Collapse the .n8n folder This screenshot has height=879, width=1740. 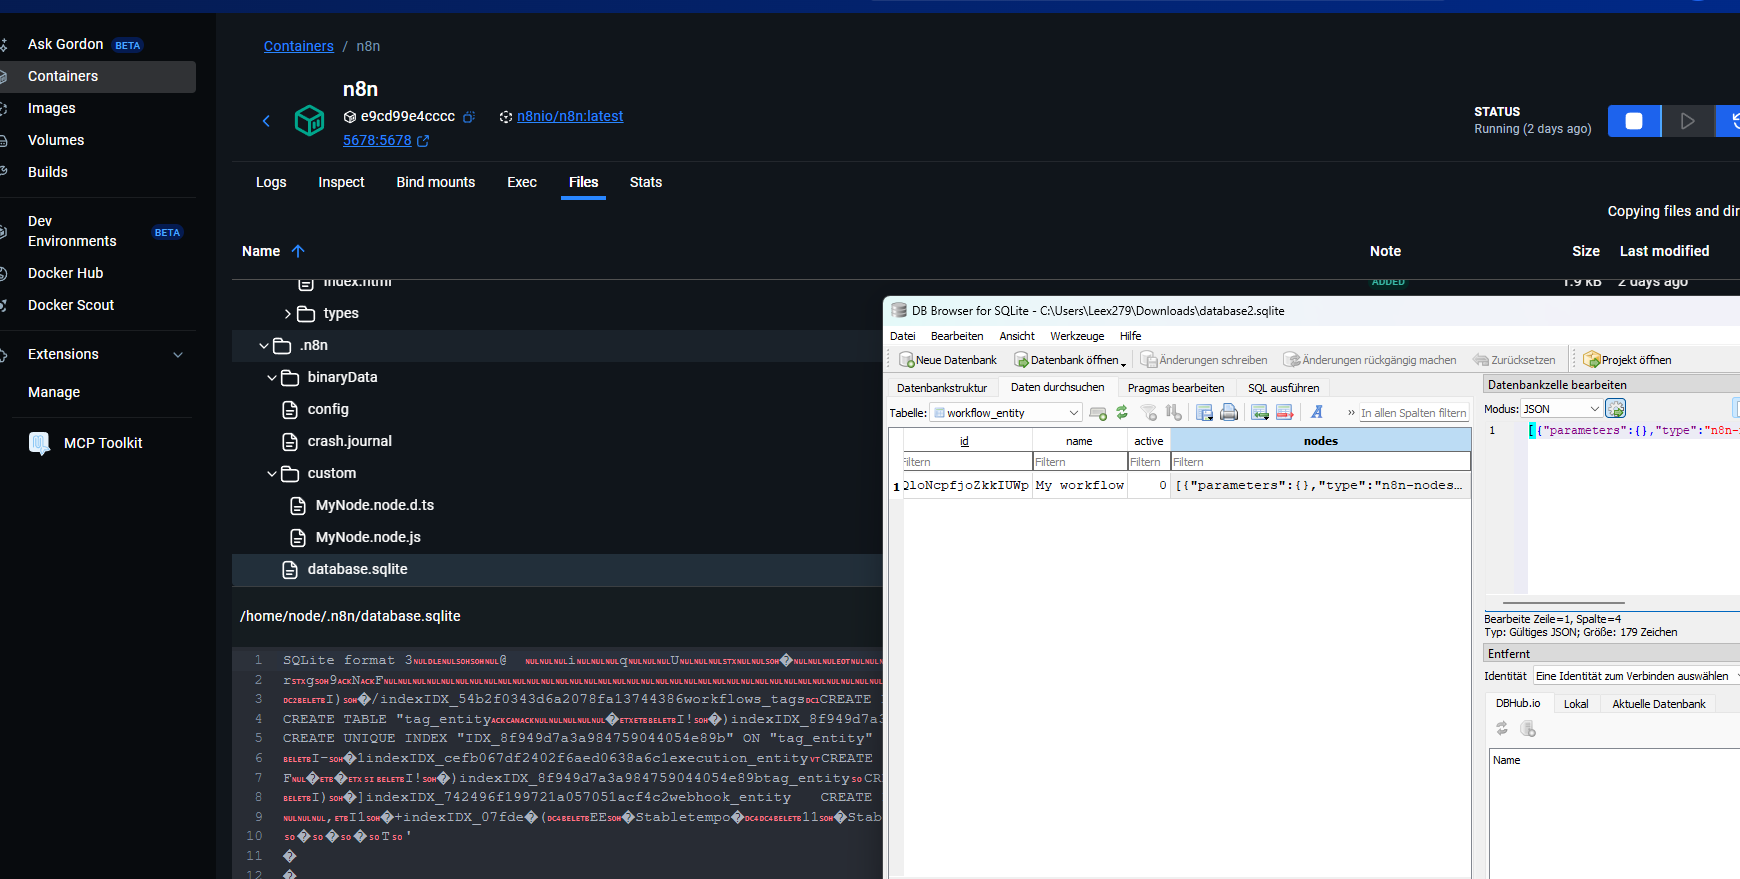pos(264,346)
